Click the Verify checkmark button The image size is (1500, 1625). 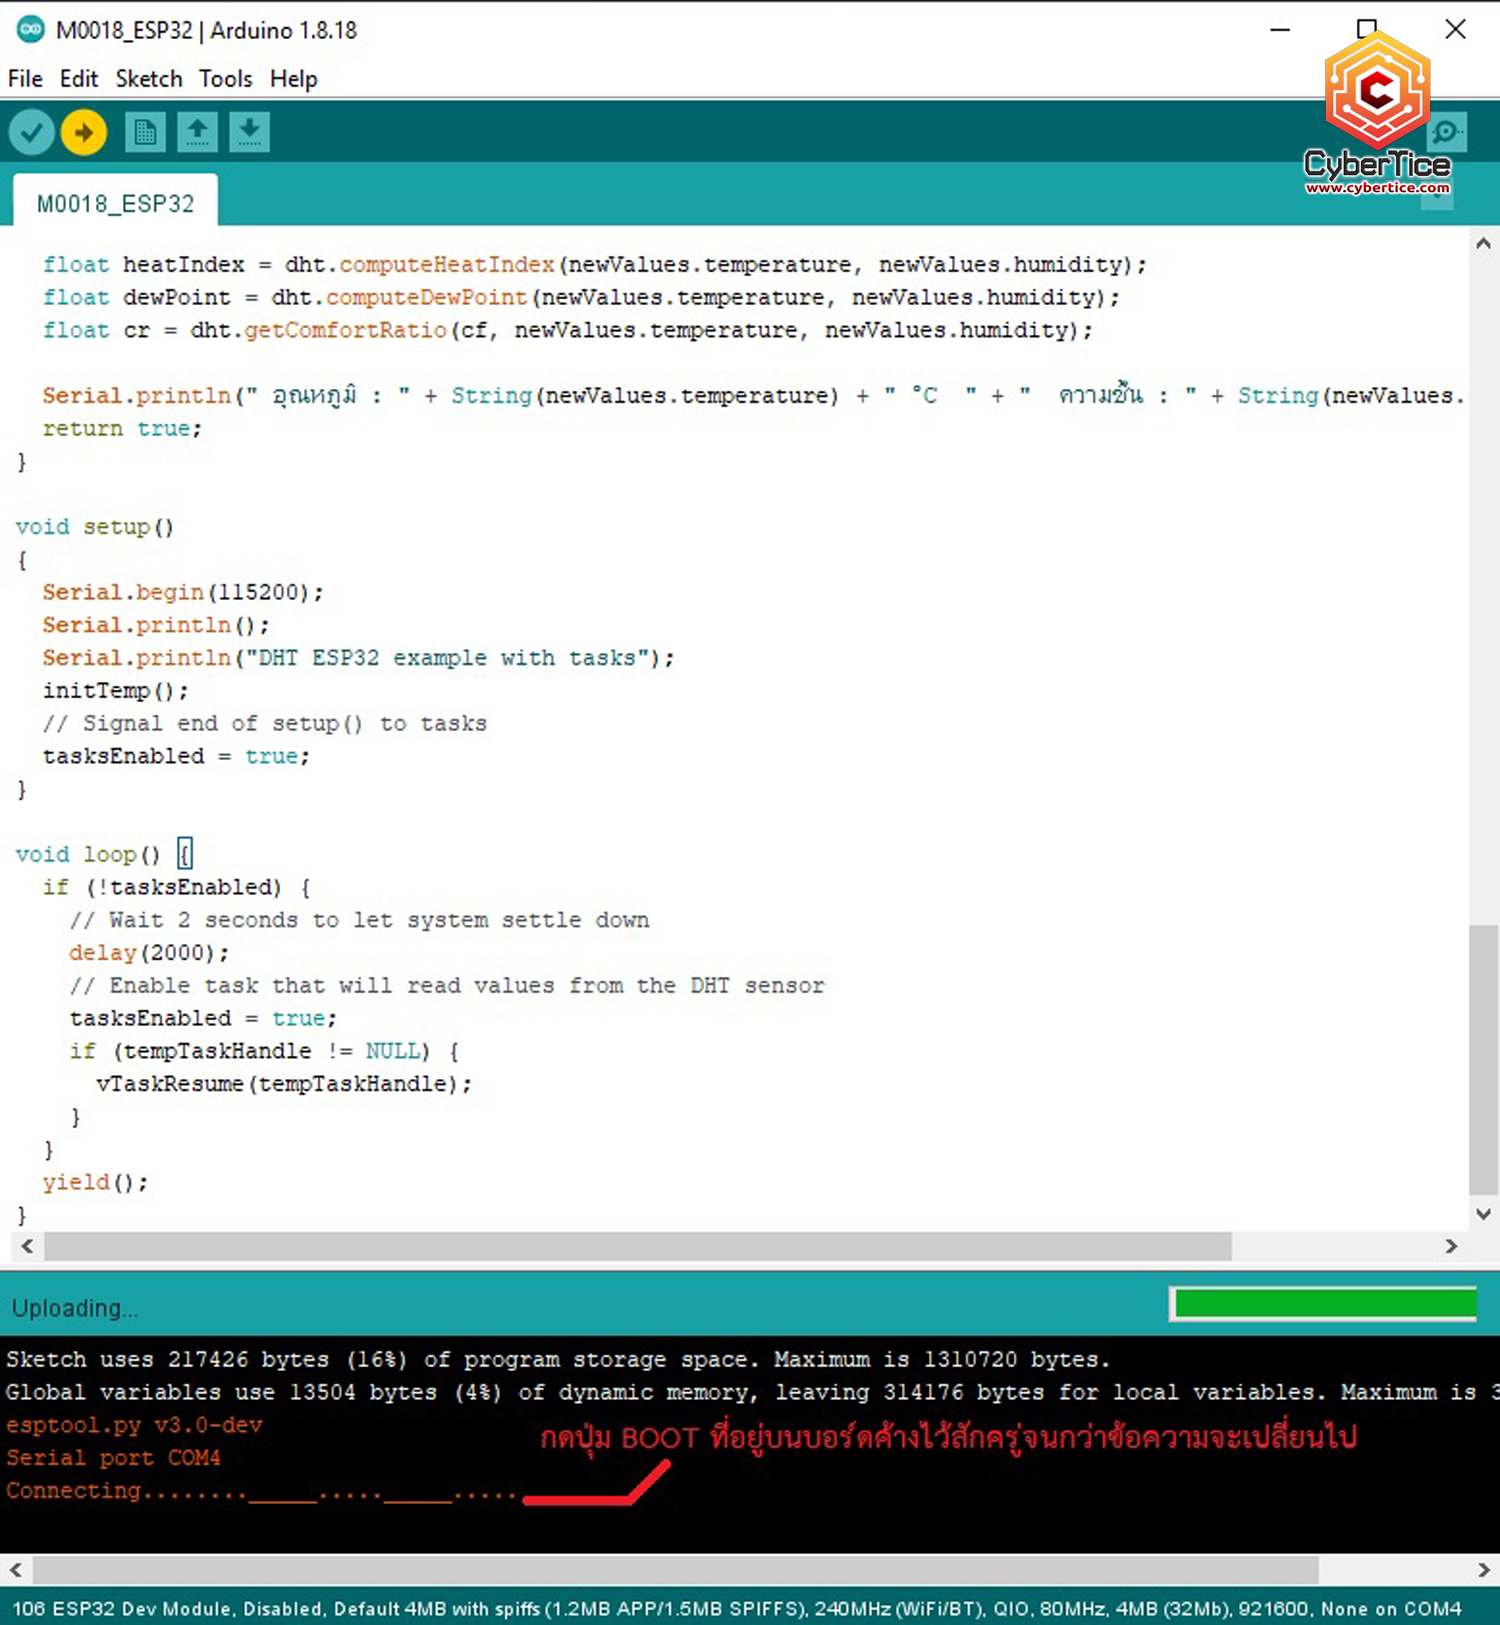(x=31, y=132)
